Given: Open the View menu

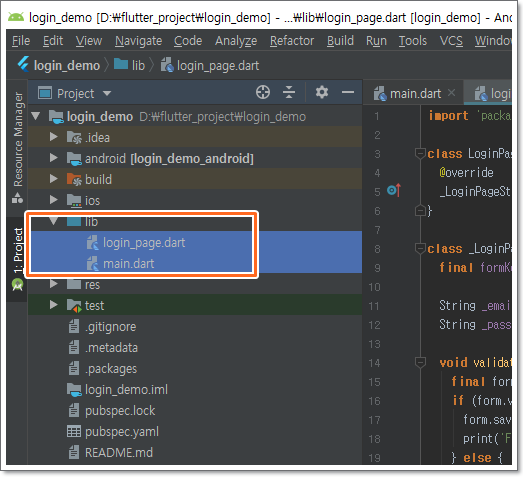Looking at the screenshot, I should pos(89,41).
